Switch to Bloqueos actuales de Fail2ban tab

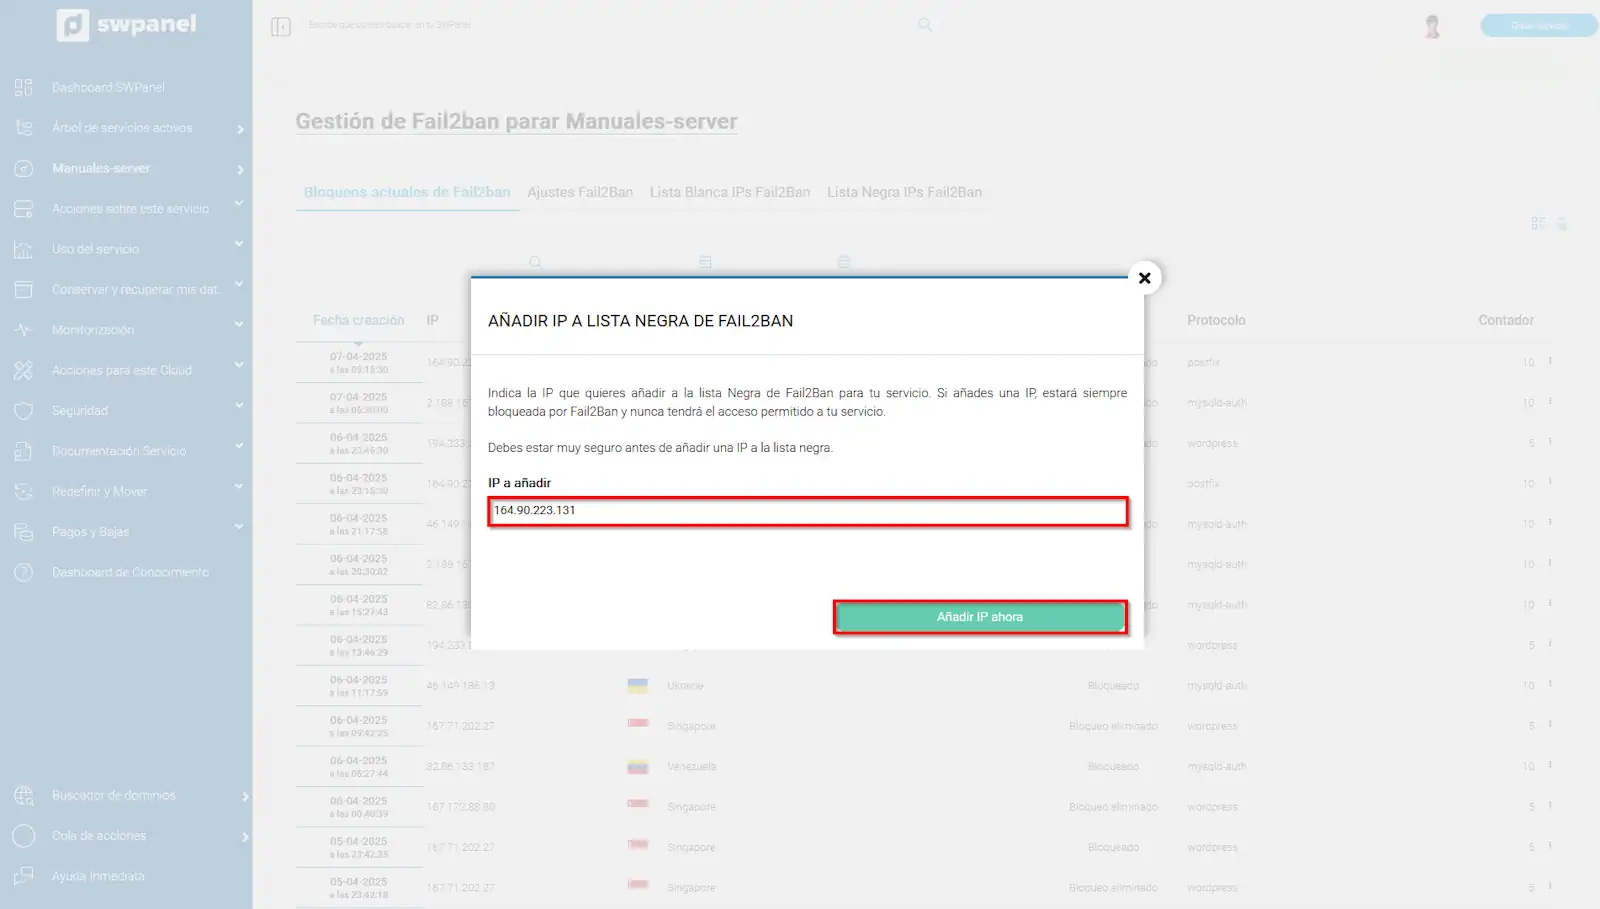[x=407, y=192]
